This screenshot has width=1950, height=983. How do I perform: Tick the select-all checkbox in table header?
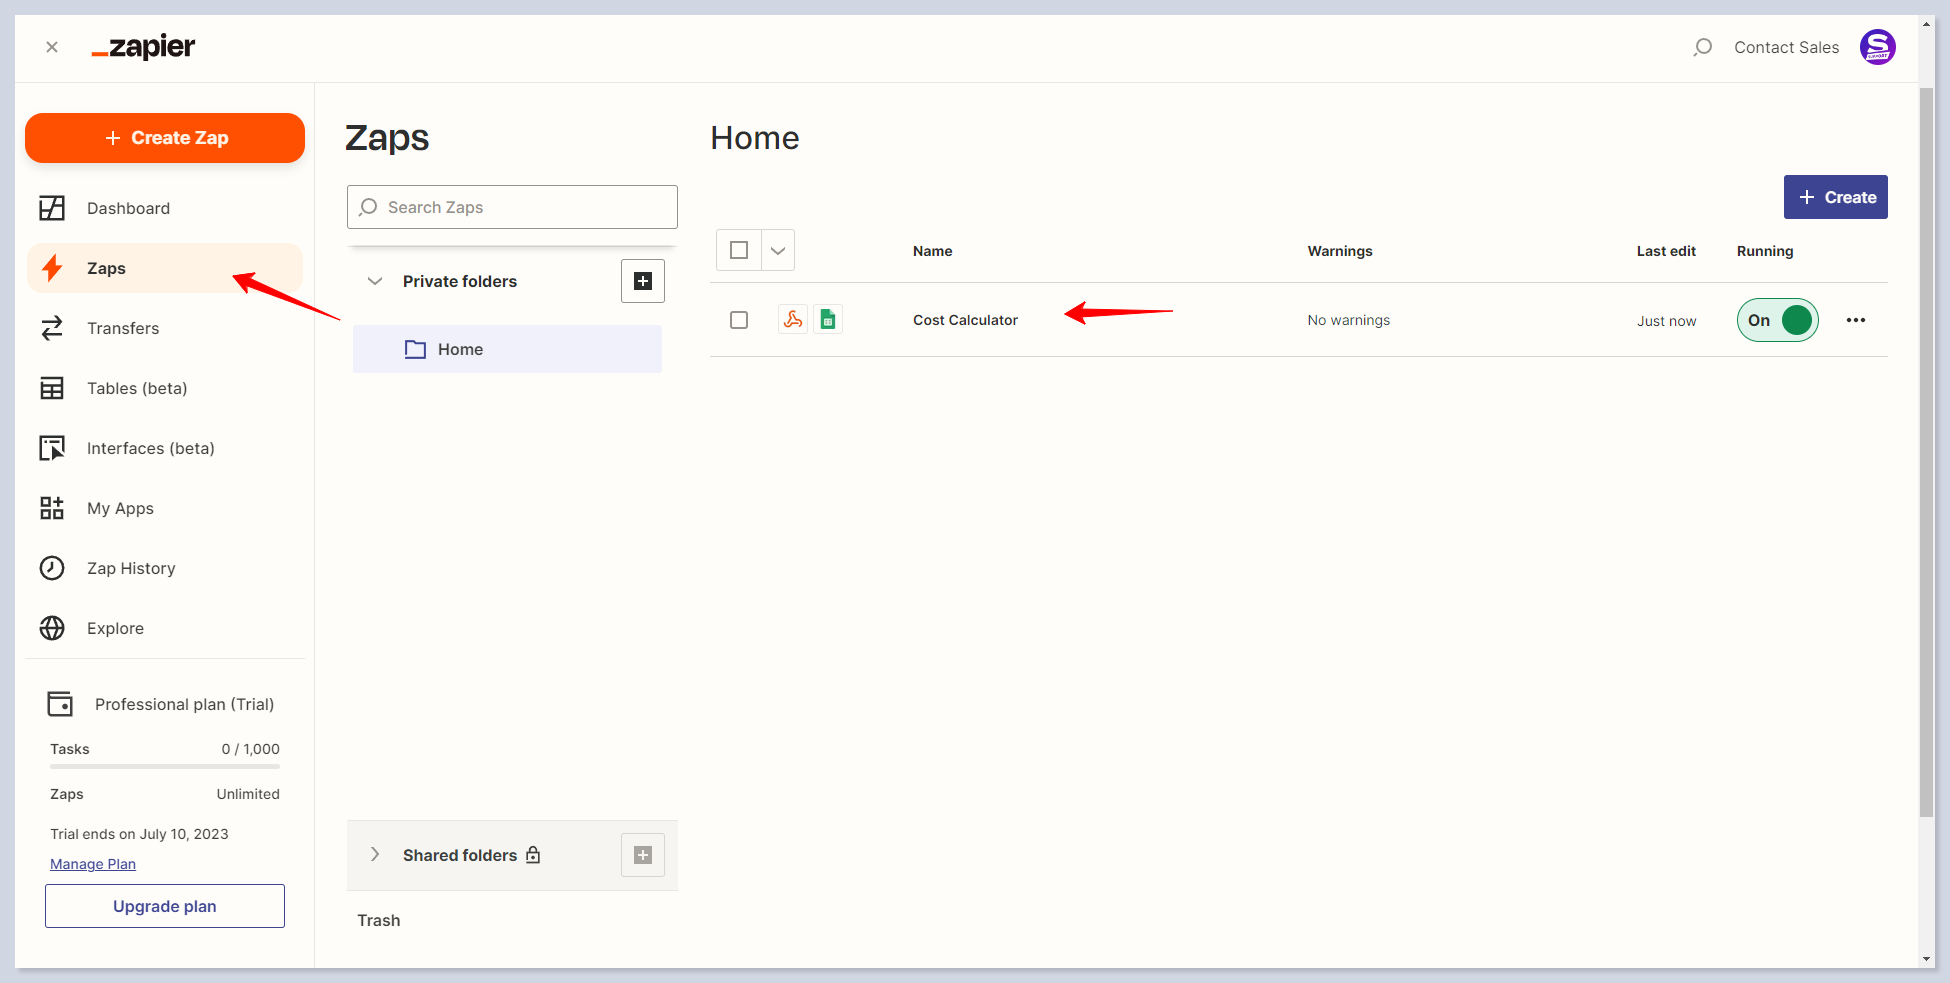(739, 250)
